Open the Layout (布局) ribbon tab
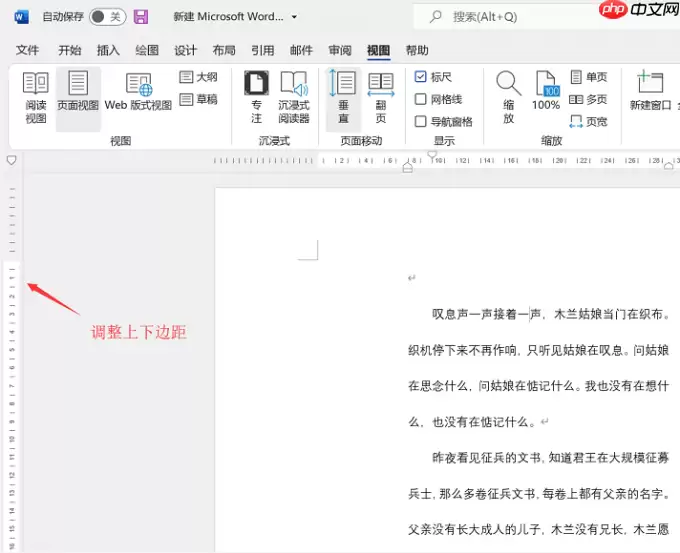This screenshot has height=553, width=680. pyautogui.click(x=224, y=50)
